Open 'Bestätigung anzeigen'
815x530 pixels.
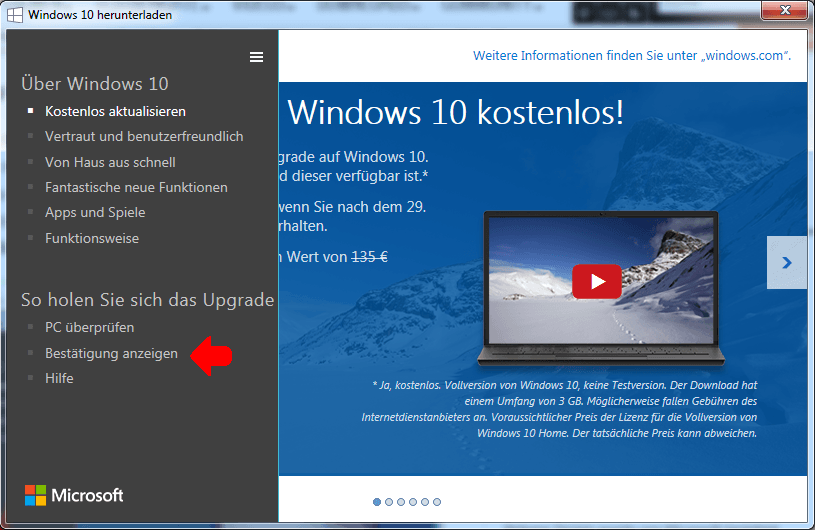click(x=111, y=353)
